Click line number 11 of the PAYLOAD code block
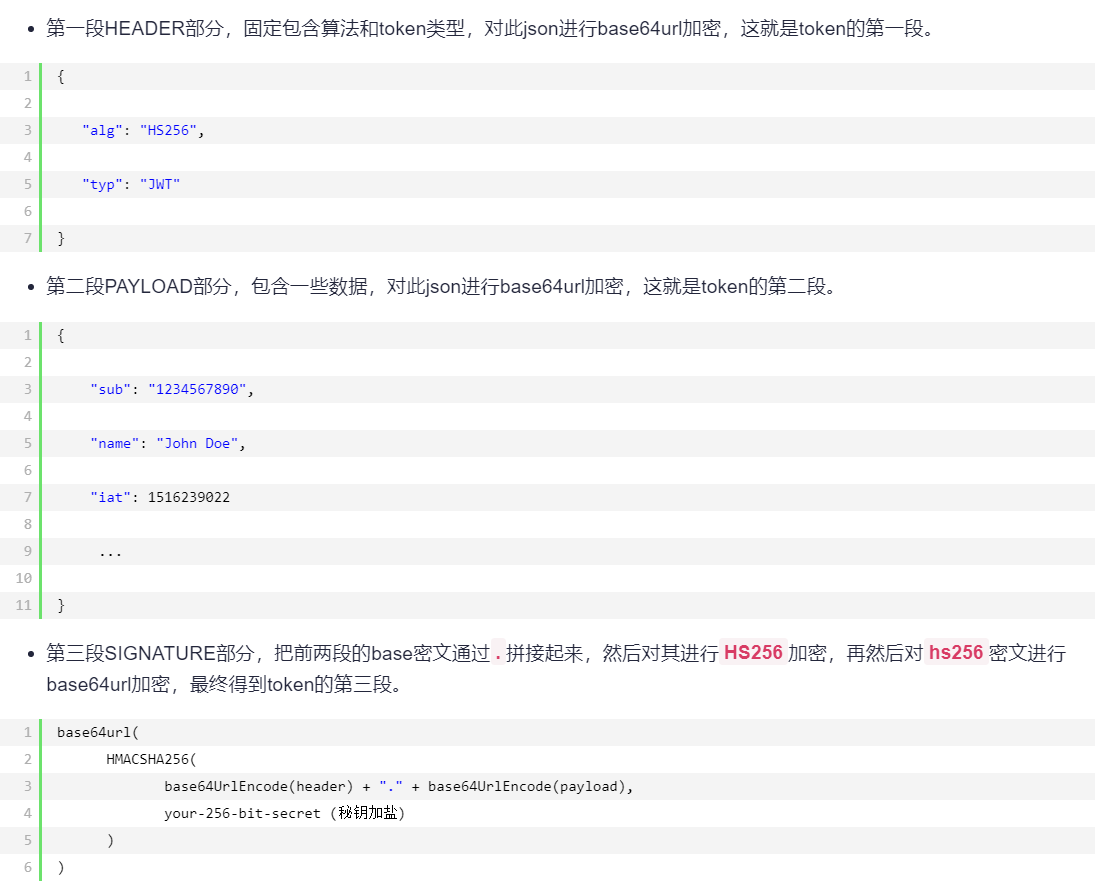The width and height of the screenshot is (1095, 892). pos(23,605)
